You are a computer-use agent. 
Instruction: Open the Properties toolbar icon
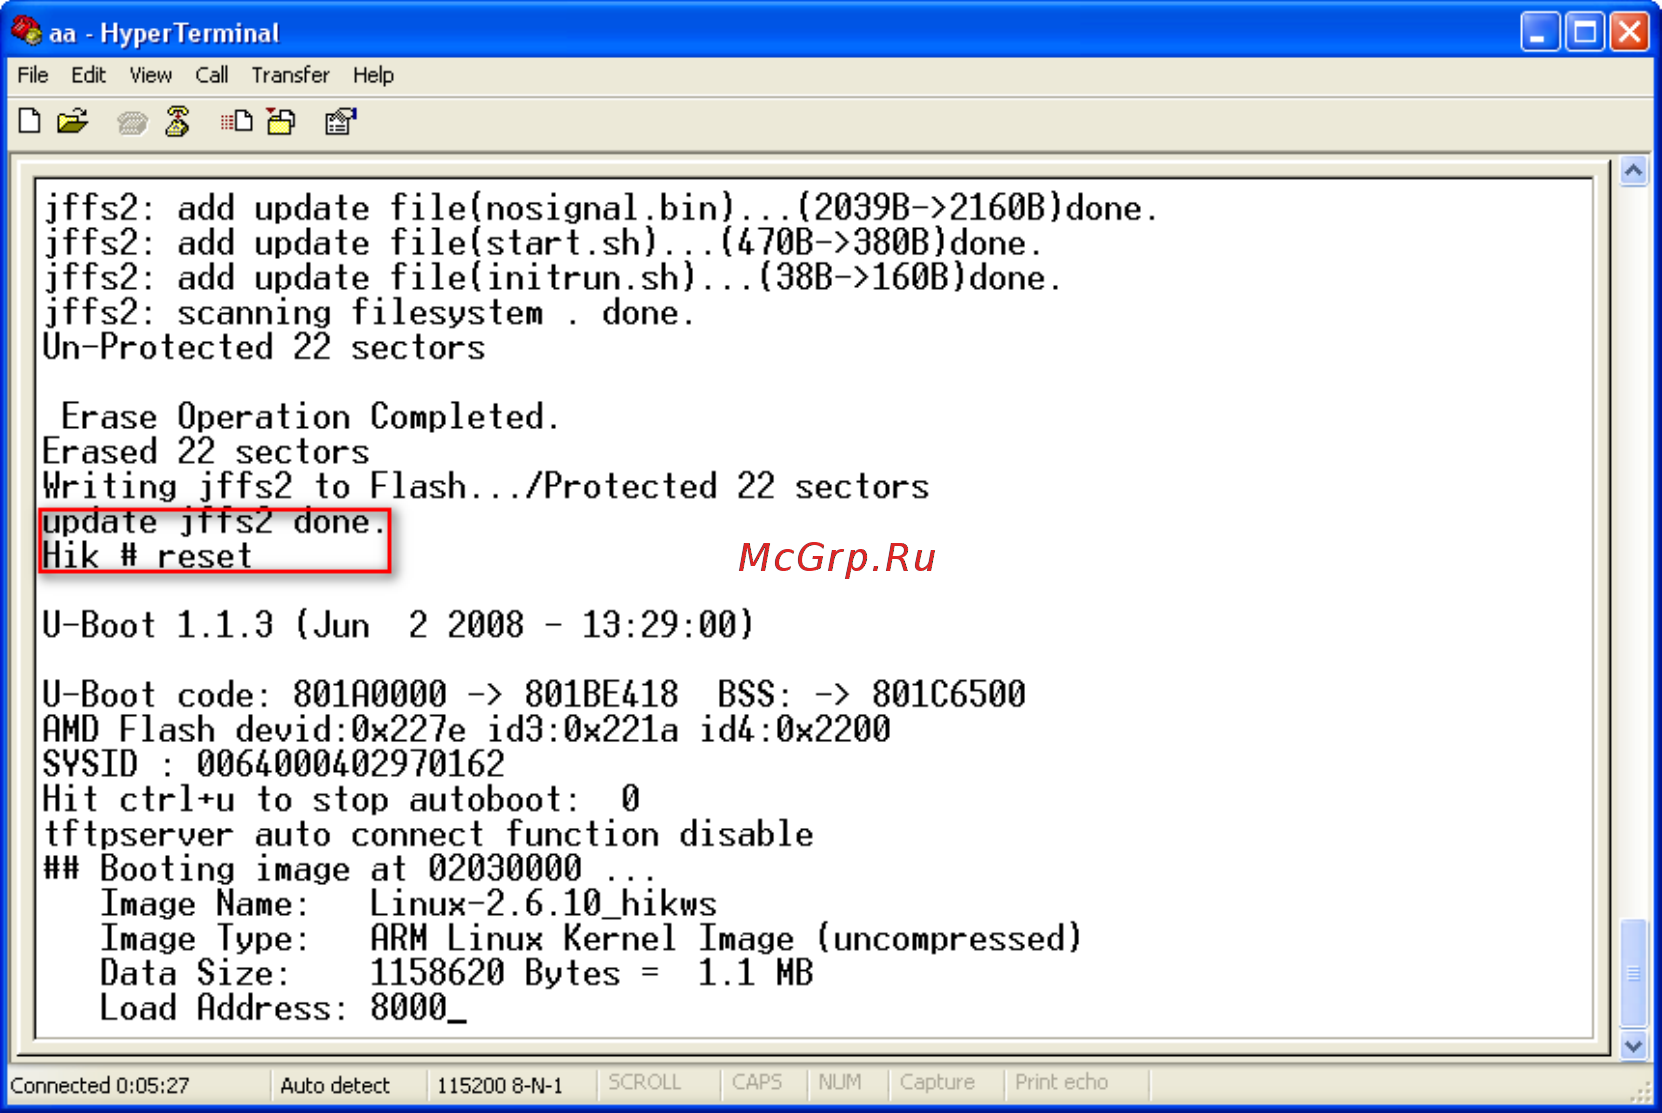tap(341, 122)
